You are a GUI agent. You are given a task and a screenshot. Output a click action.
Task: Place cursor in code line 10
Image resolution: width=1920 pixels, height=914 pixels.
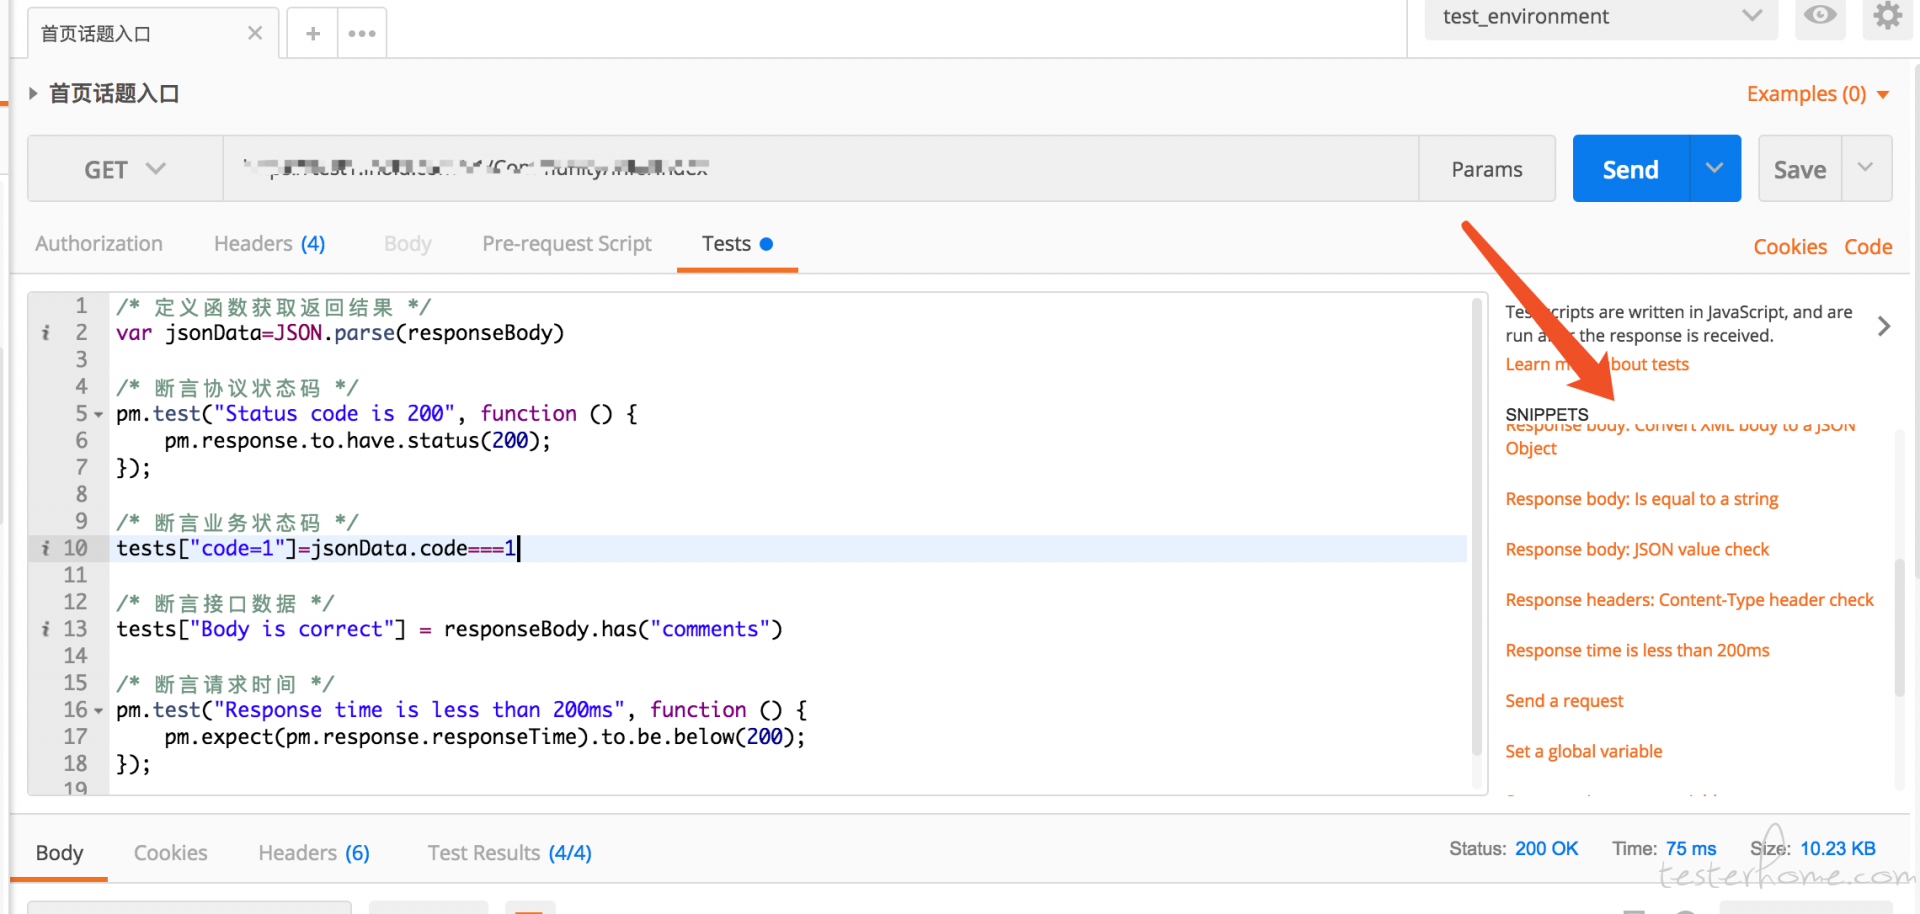coord(788,548)
